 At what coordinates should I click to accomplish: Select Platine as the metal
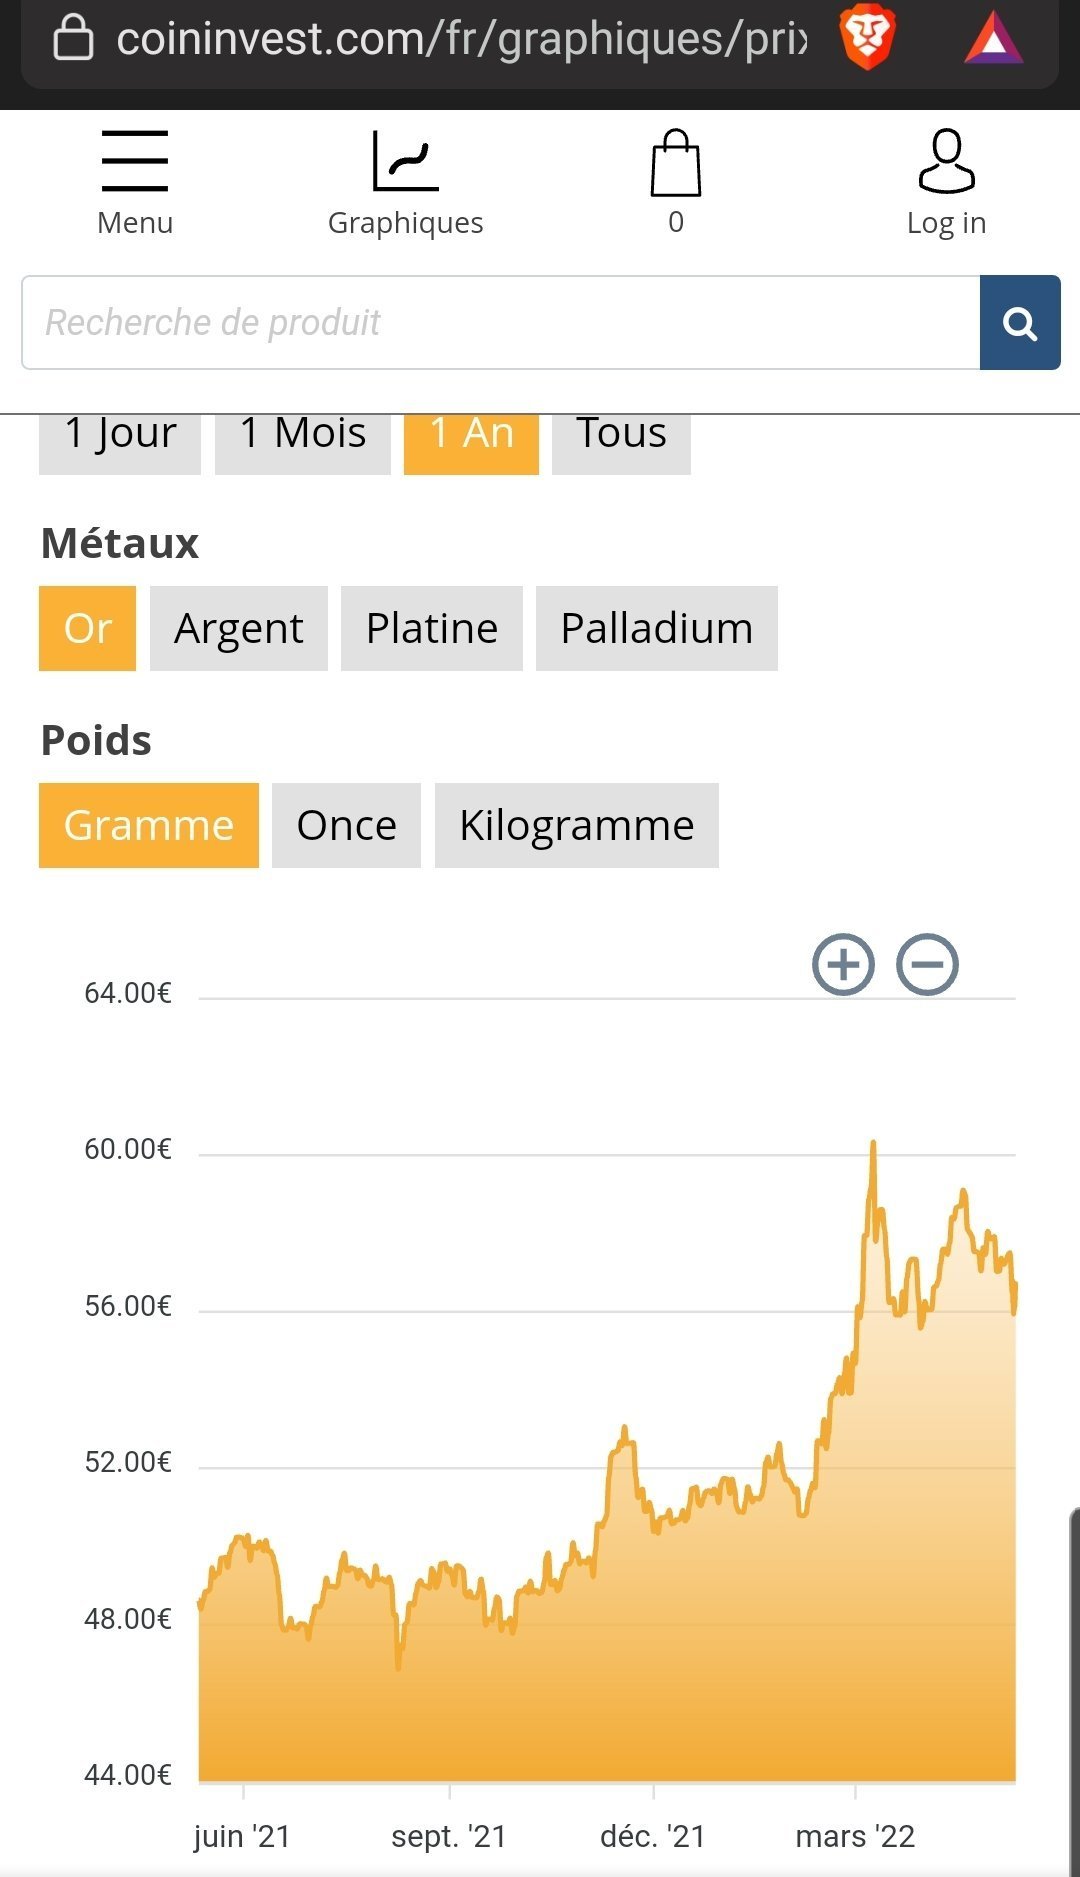[431, 628]
